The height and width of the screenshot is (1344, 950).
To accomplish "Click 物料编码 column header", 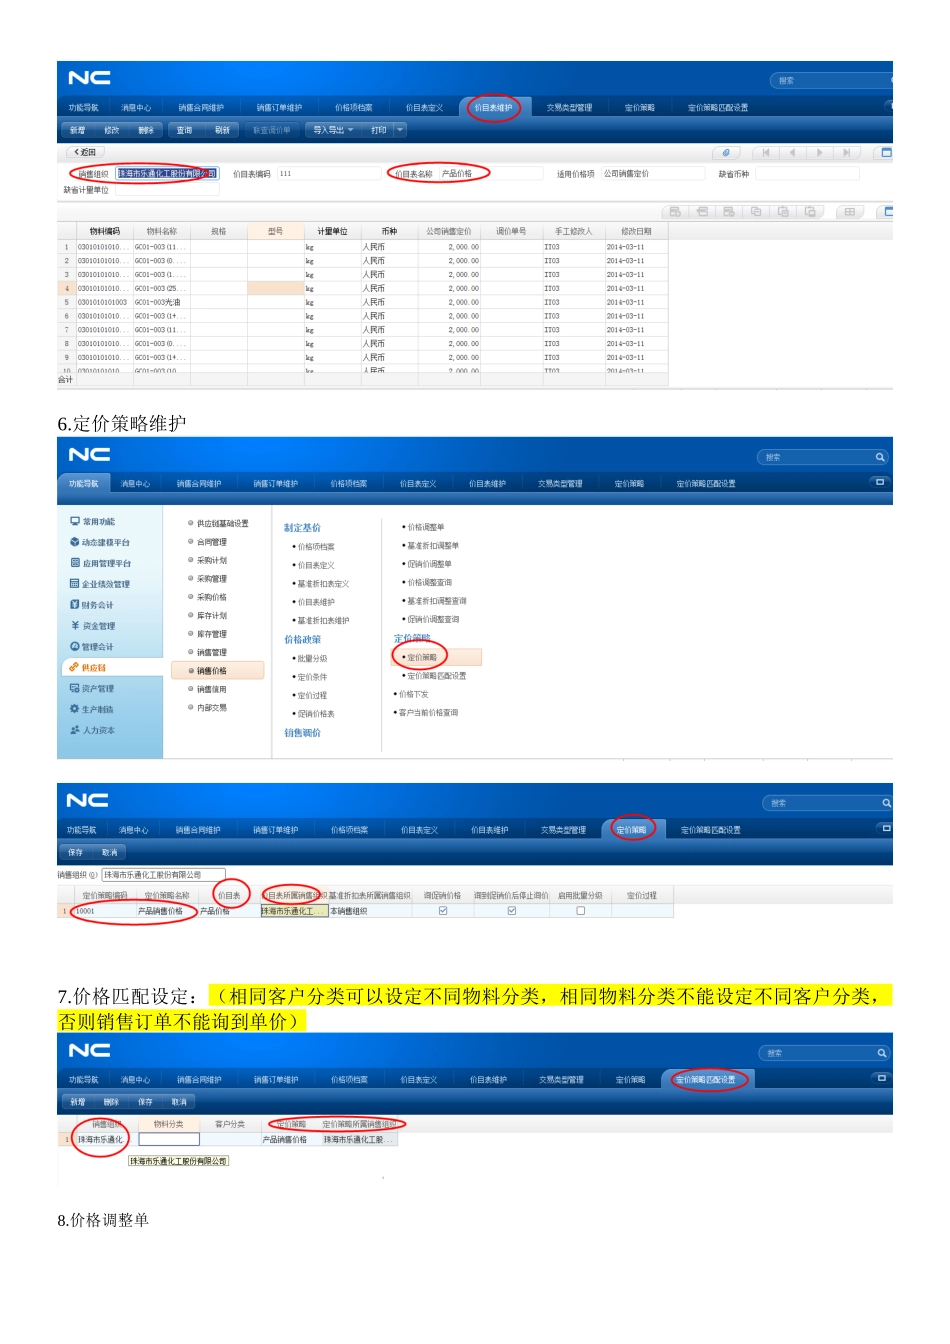I will (x=104, y=231).
